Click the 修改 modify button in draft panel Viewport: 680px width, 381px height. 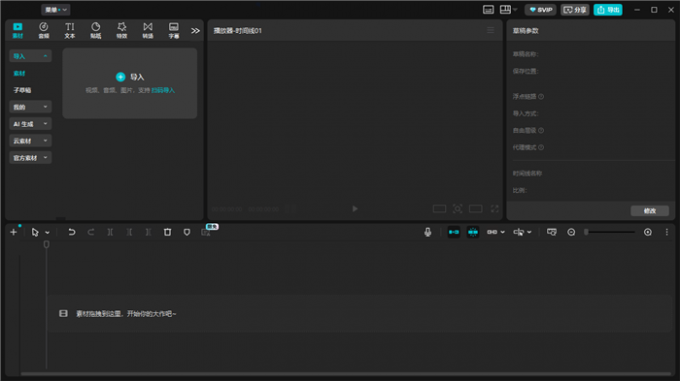(x=650, y=211)
